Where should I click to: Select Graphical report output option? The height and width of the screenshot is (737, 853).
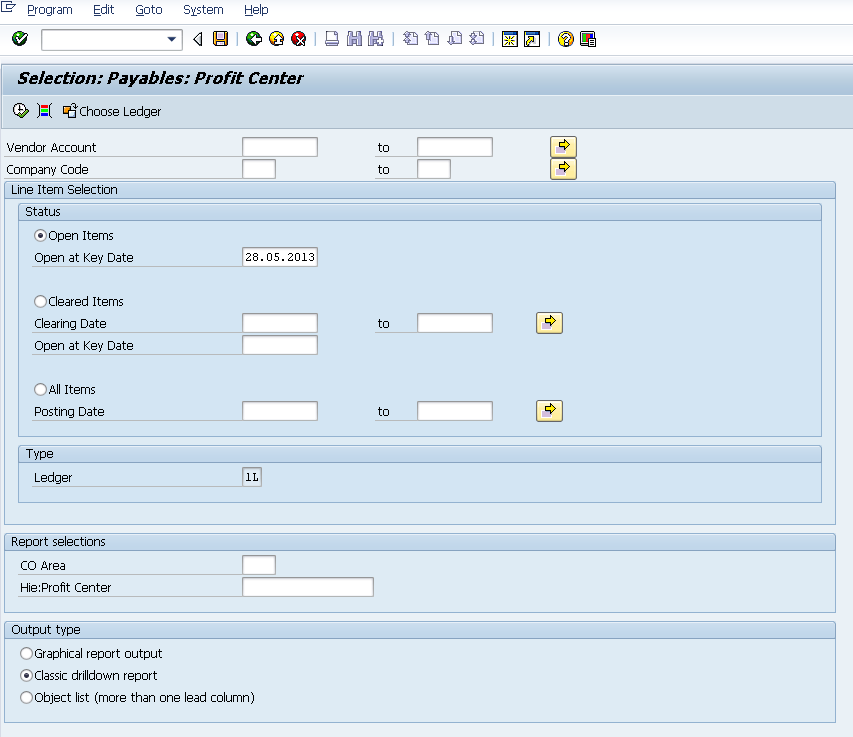(26, 653)
